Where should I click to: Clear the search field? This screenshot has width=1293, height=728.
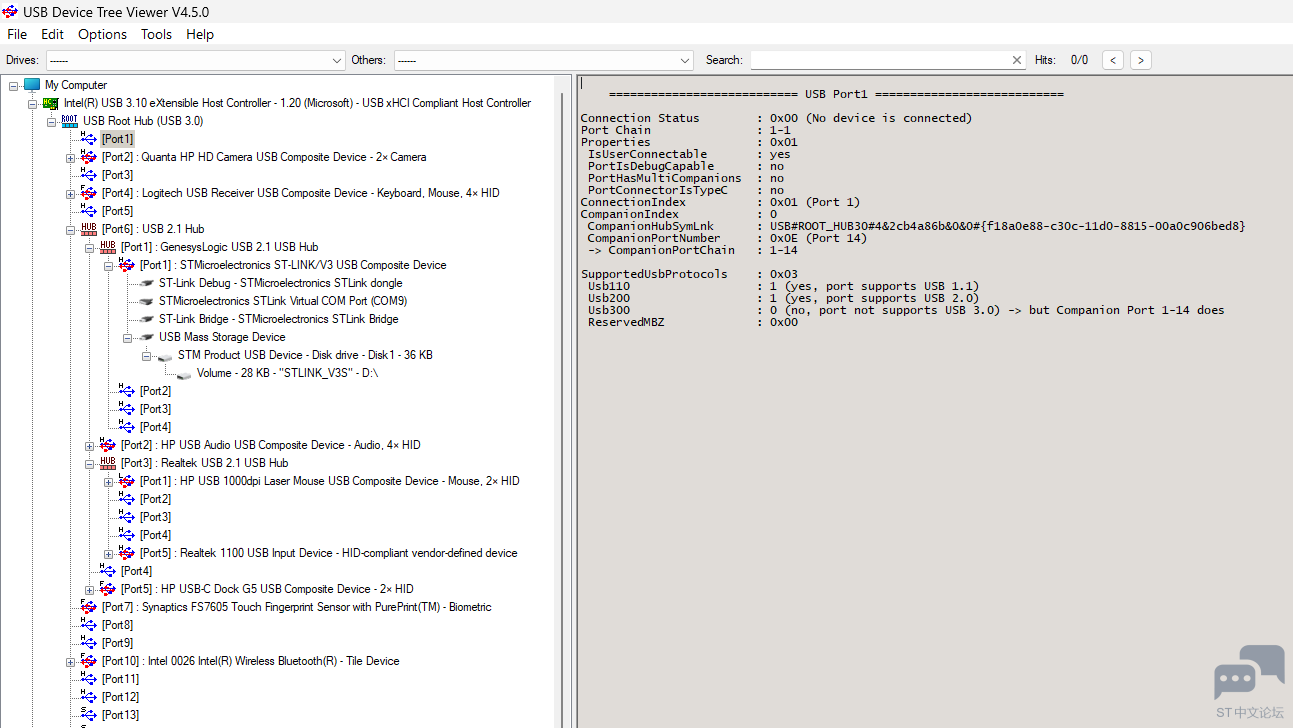click(x=1017, y=60)
